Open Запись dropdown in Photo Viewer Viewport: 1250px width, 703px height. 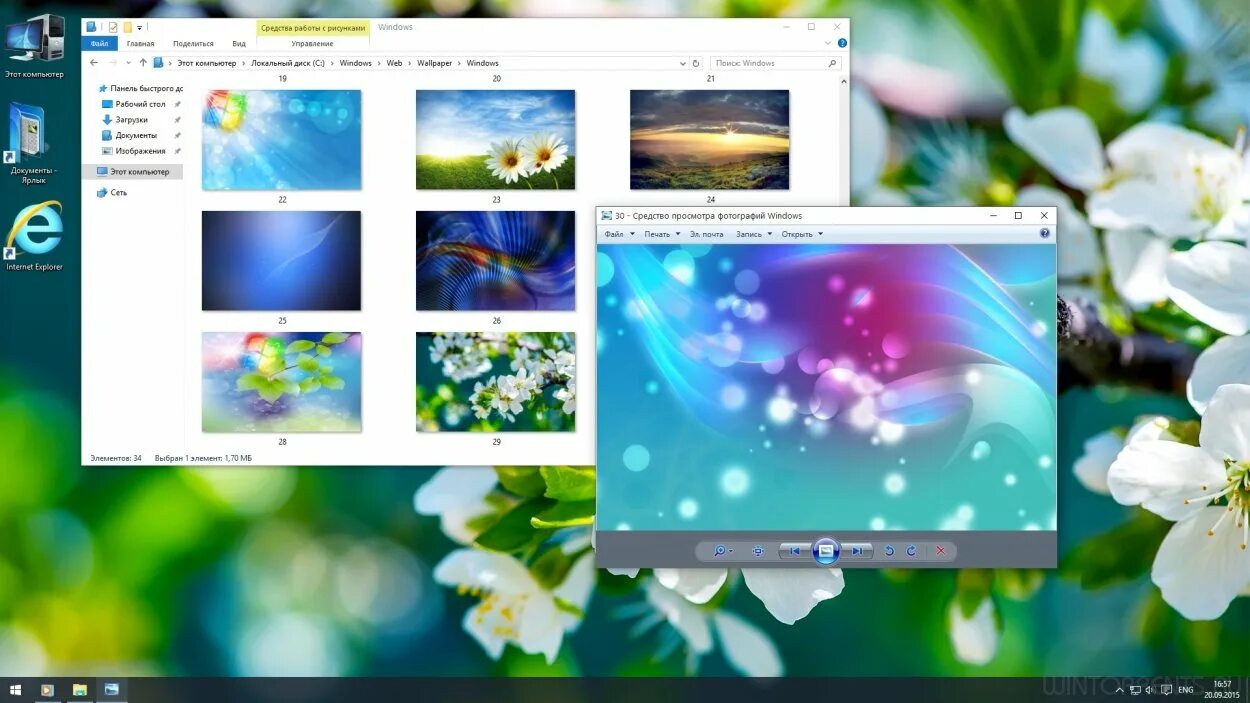pos(754,234)
